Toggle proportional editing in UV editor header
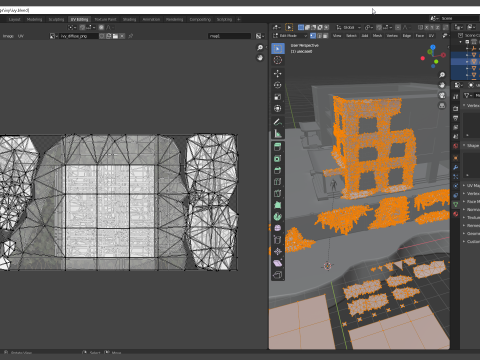480x360 pixels. pyautogui.click(x=101, y=27)
